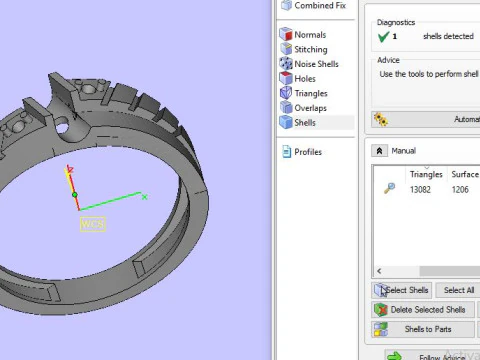Screen dimensions: 480x360
Task: Click the Follow Advice button
Action: pos(432,355)
